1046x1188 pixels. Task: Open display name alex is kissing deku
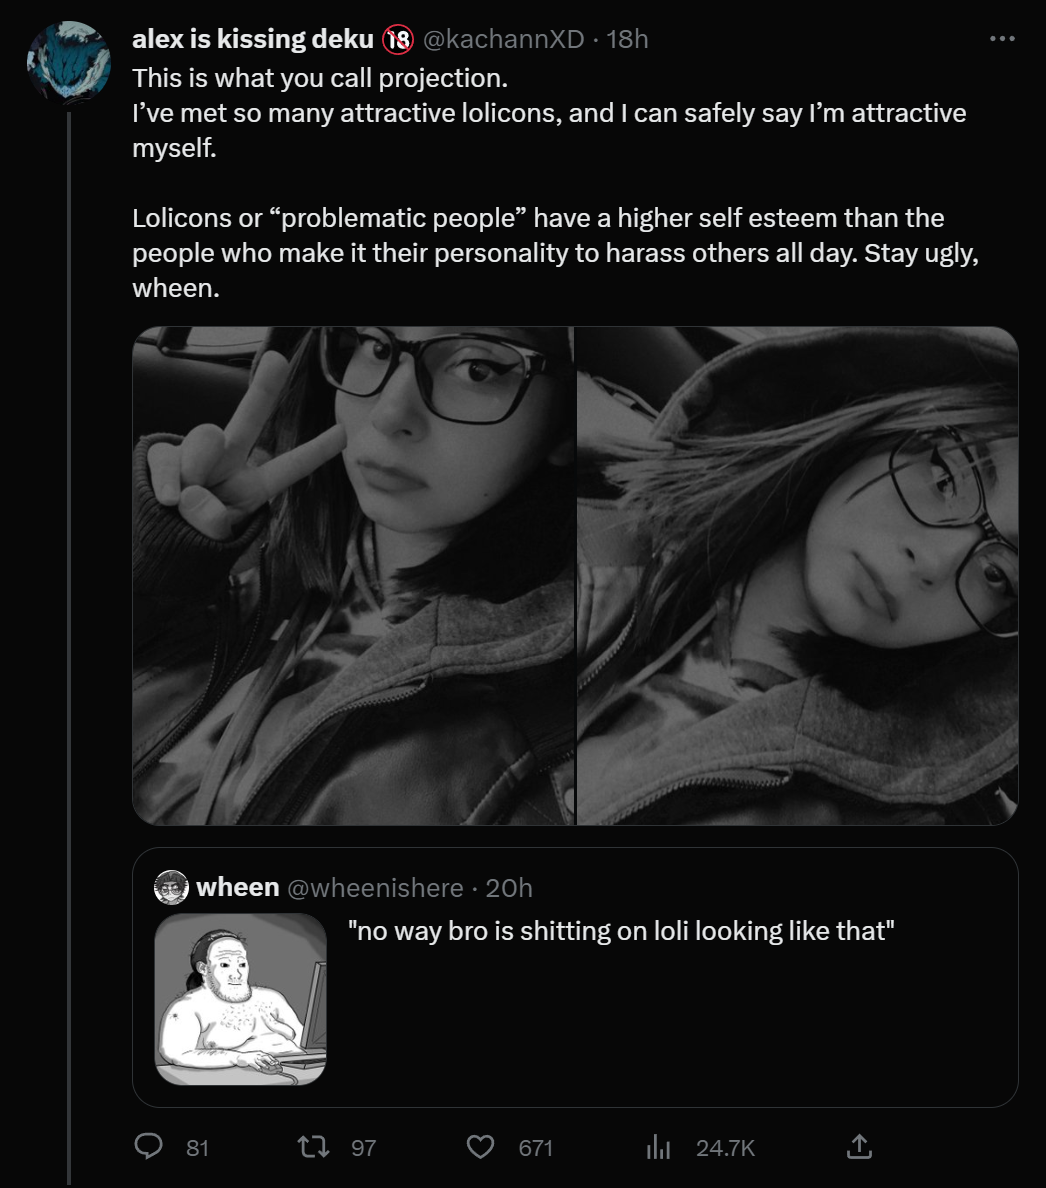pos(253,39)
